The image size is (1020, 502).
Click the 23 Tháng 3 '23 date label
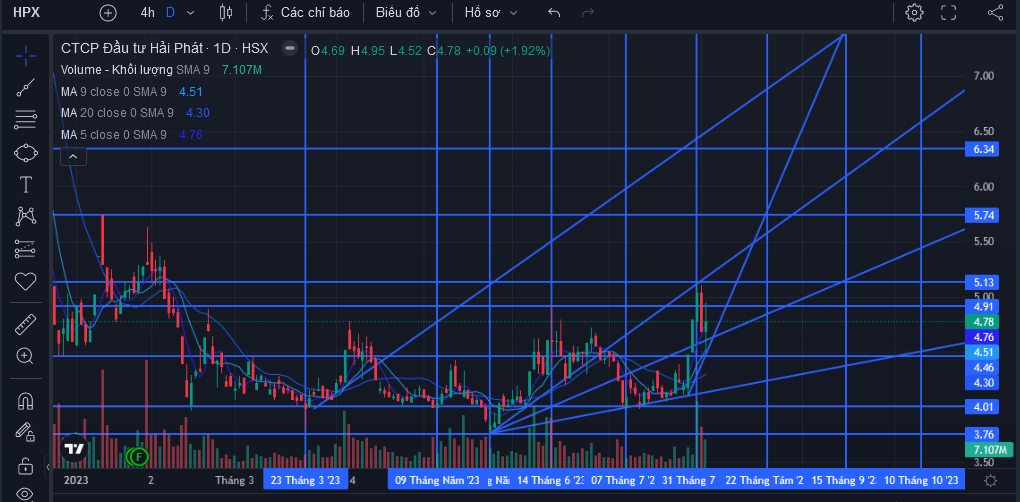pyautogui.click(x=306, y=481)
